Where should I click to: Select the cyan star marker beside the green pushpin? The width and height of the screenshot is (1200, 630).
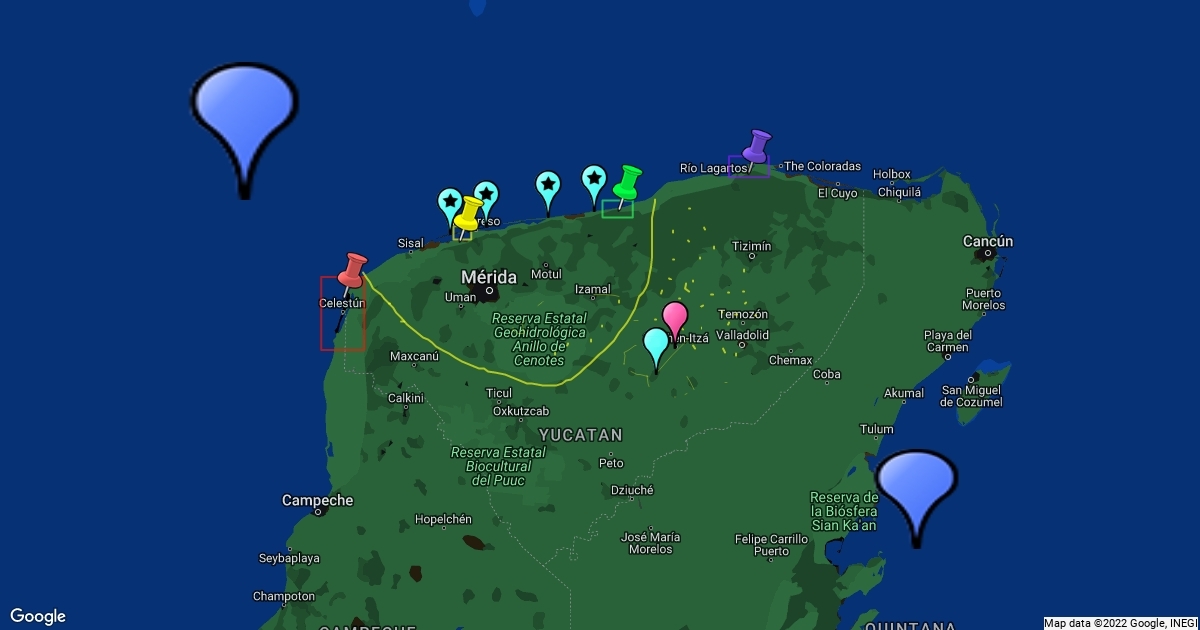coord(594,181)
